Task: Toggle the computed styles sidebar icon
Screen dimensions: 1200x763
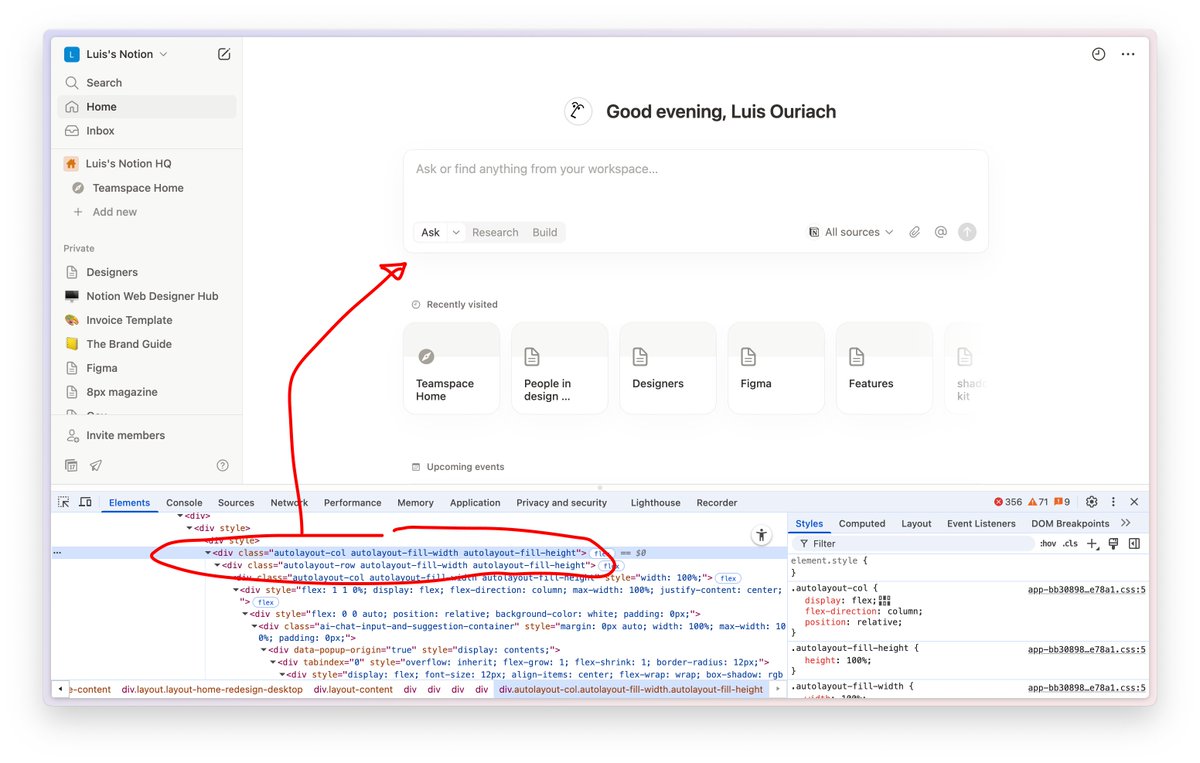Action: pos(1134,543)
